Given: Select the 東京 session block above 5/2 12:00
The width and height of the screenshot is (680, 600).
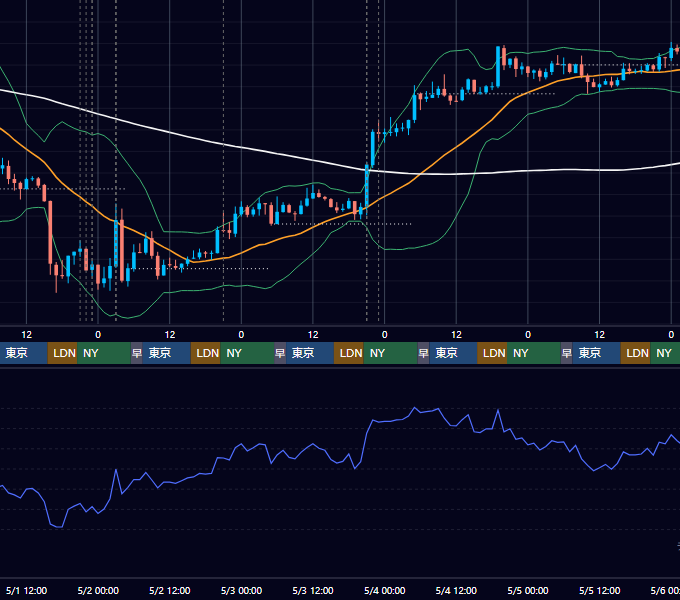Looking at the screenshot, I should (x=167, y=353).
